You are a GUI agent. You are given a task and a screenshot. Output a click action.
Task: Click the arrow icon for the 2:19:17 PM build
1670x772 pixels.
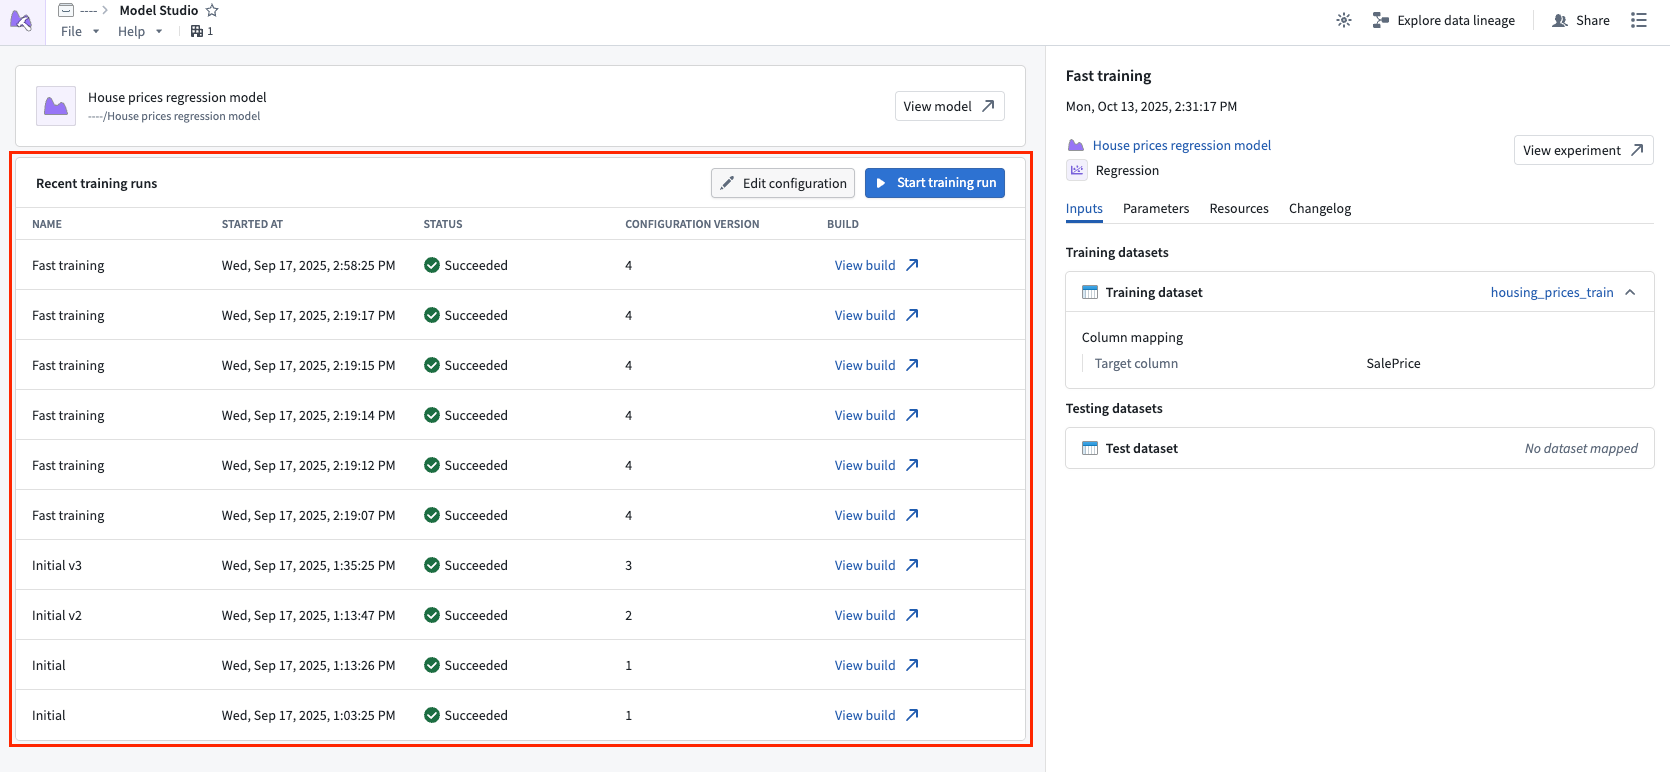click(912, 315)
